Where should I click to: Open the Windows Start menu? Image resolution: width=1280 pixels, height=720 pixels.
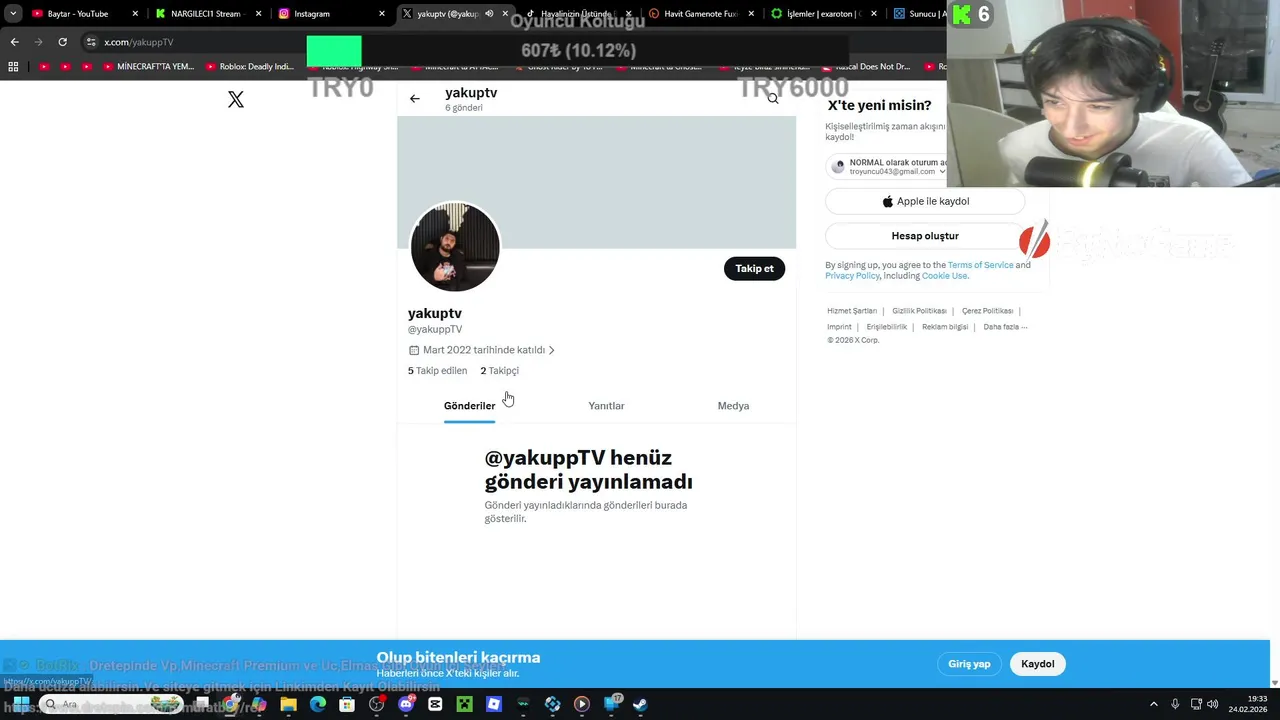(20, 704)
